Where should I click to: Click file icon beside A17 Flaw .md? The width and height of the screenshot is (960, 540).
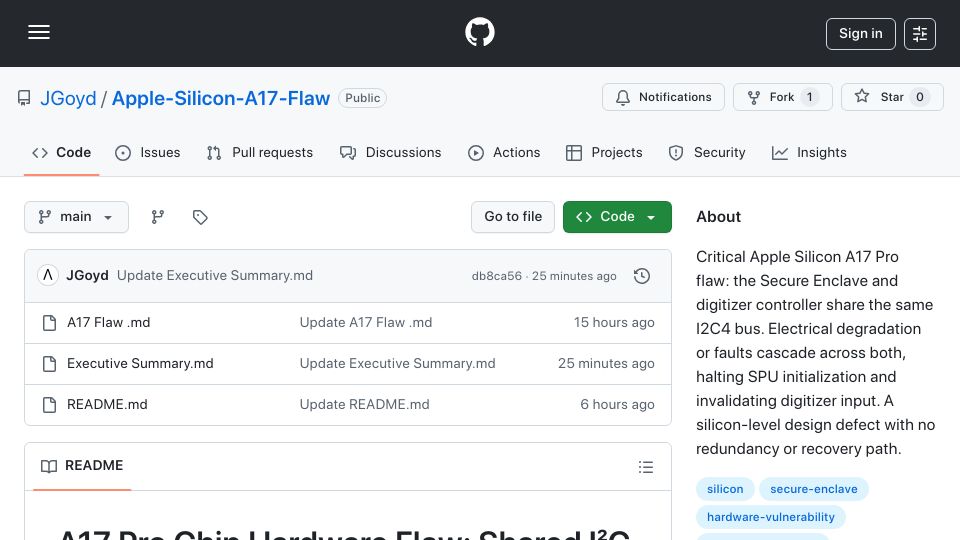(50, 323)
